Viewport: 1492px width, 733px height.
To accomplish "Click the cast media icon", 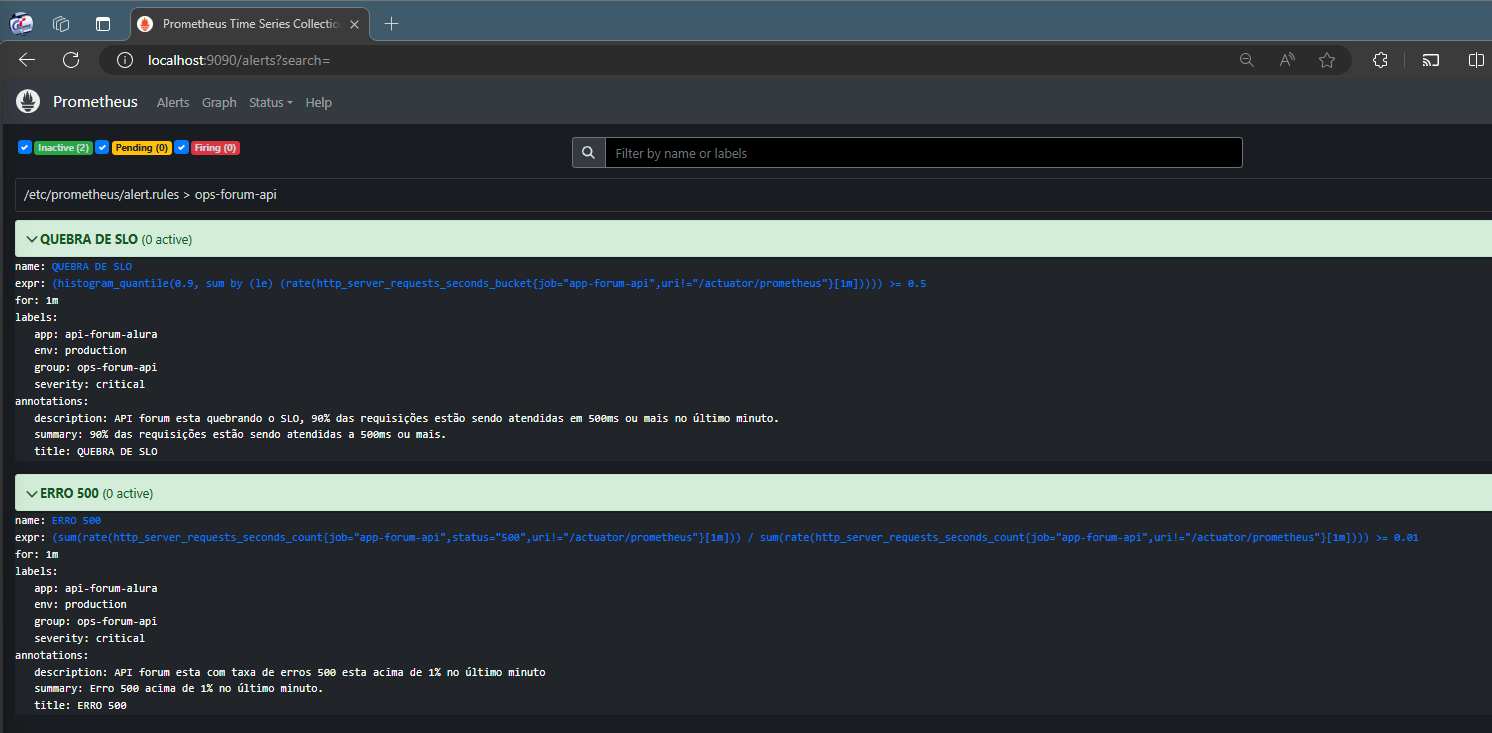I will click(x=1431, y=60).
